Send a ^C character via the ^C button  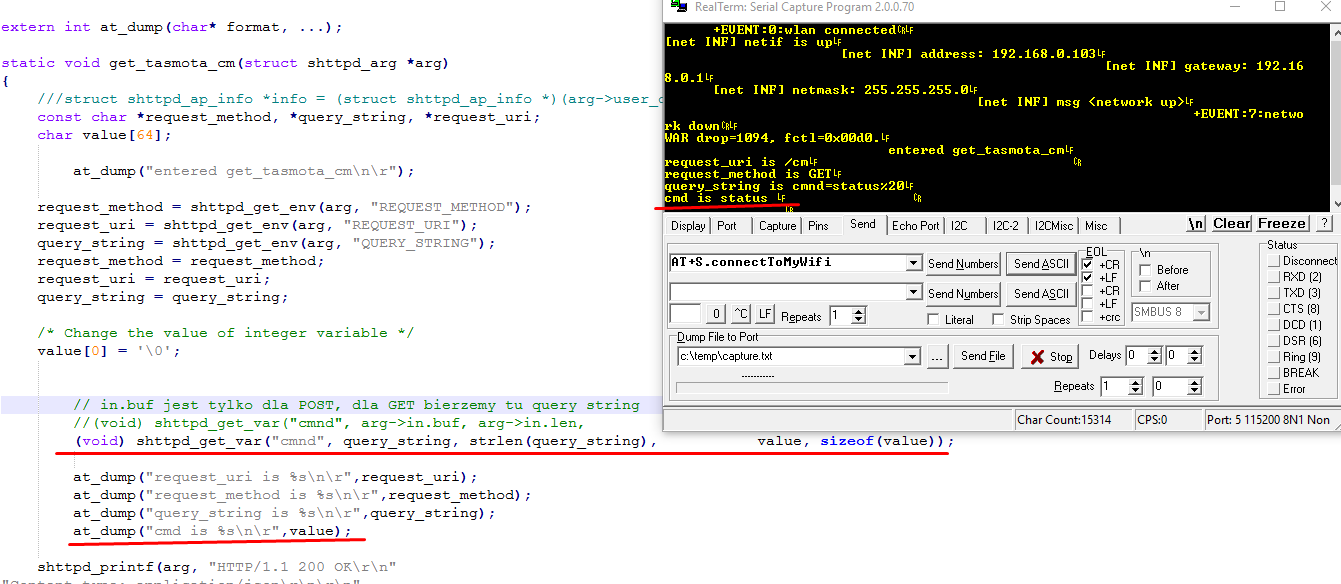[x=741, y=313]
